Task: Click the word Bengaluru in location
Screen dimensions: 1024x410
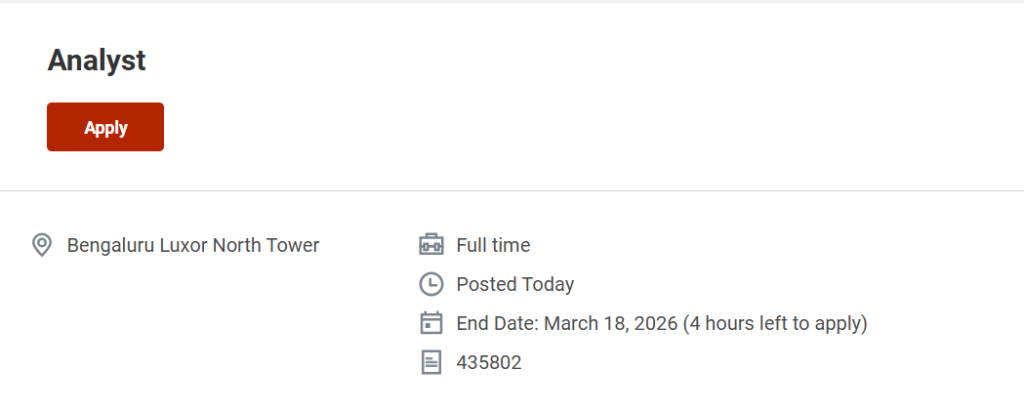Action: (110, 245)
